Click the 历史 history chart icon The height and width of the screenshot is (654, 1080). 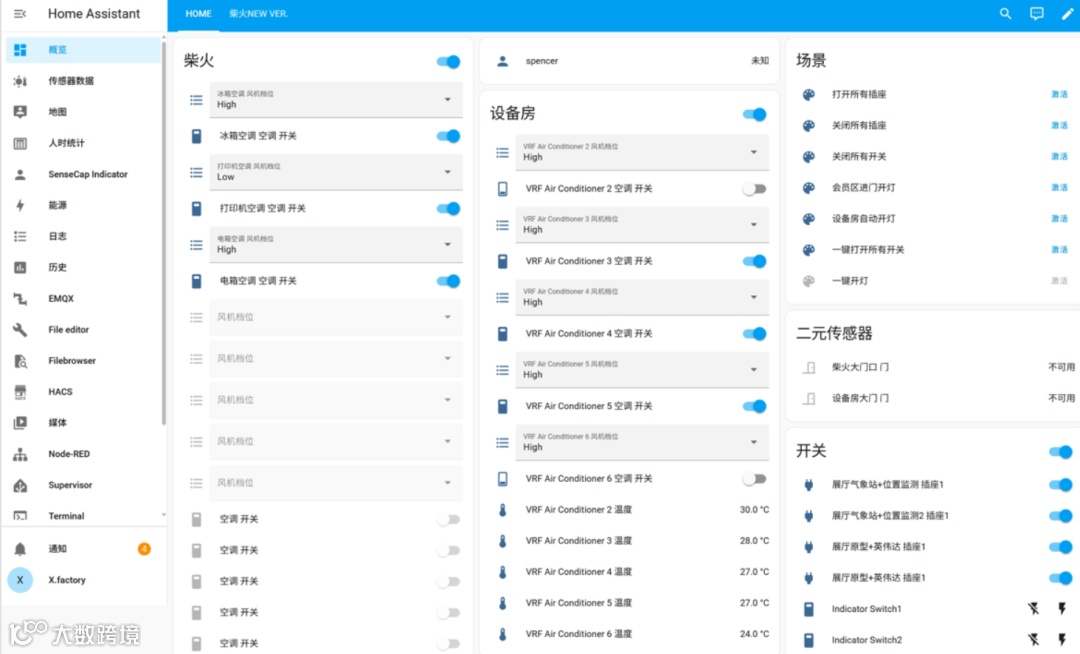point(20,267)
